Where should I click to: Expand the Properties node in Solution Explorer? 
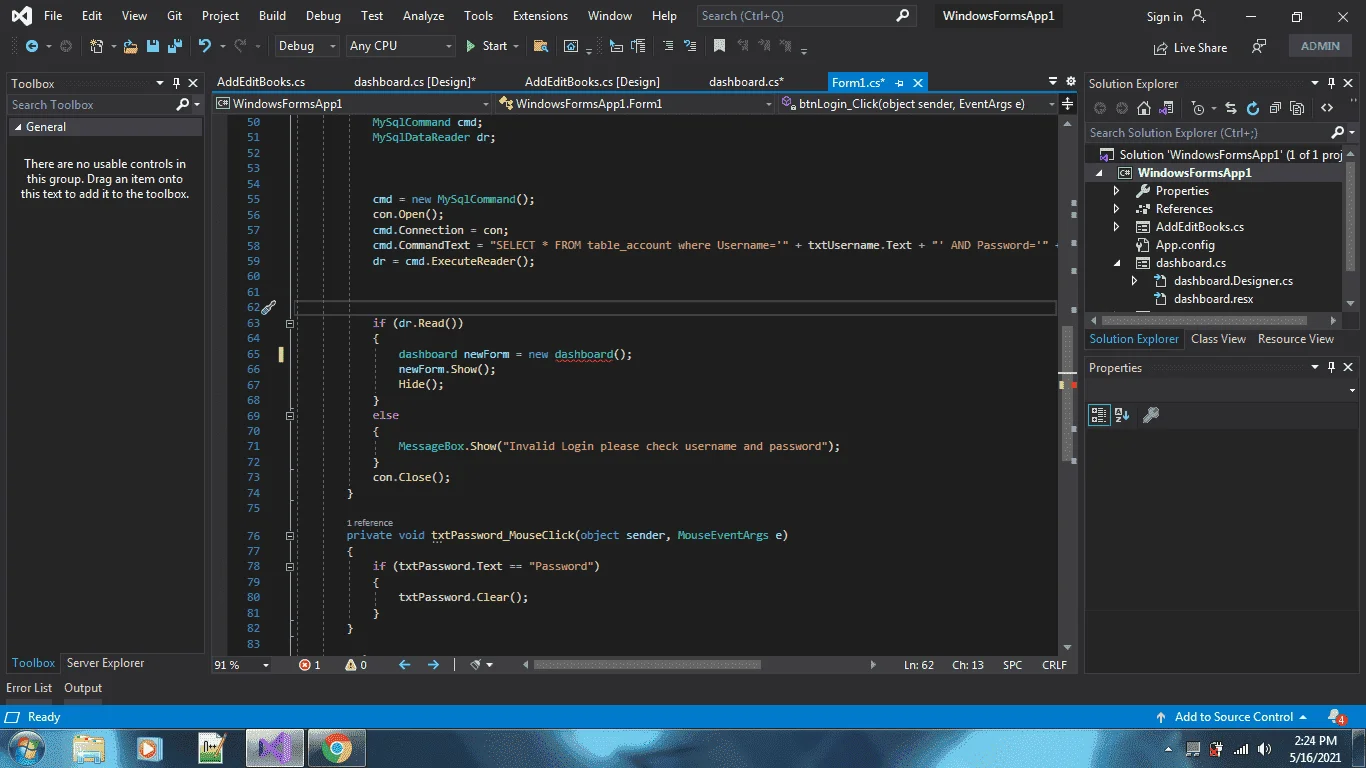tap(1117, 191)
